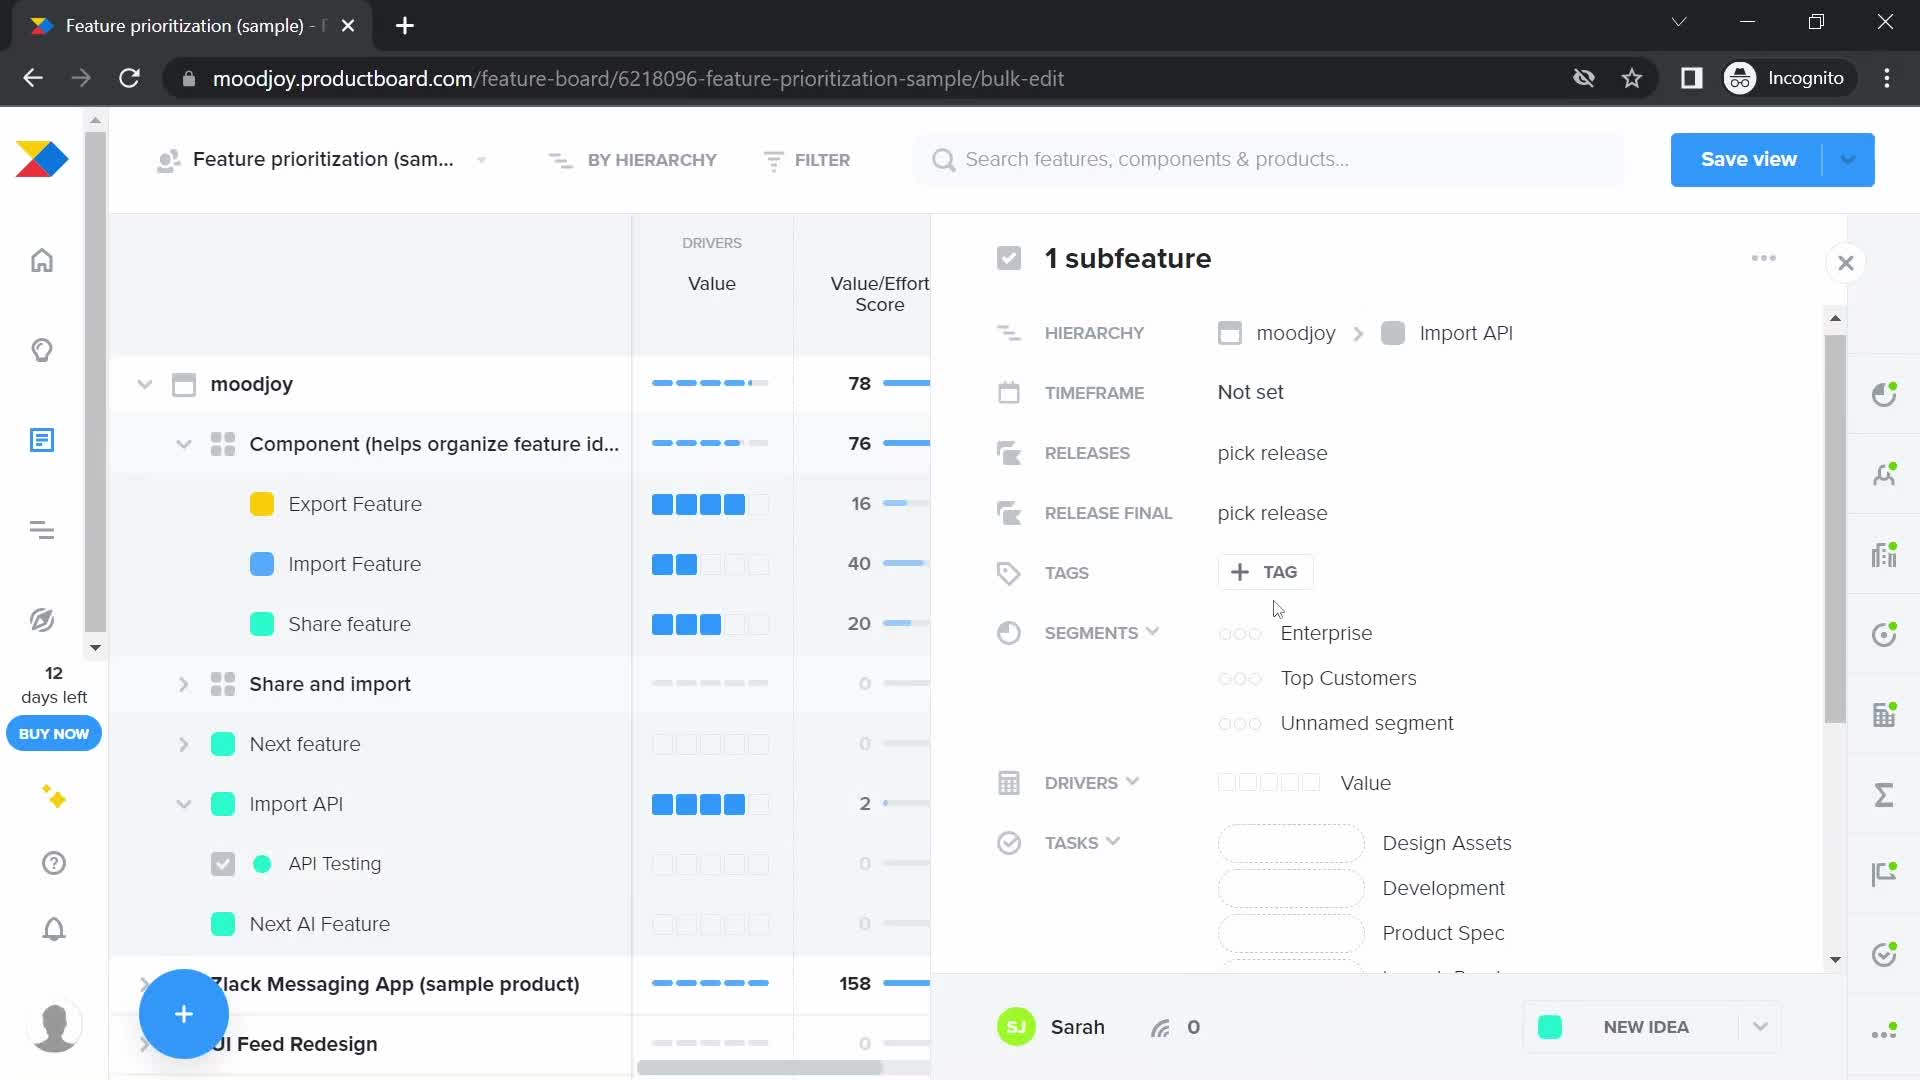Expand the Share and import component
Screen dimensions: 1920x1080
click(x=183, y=684)
